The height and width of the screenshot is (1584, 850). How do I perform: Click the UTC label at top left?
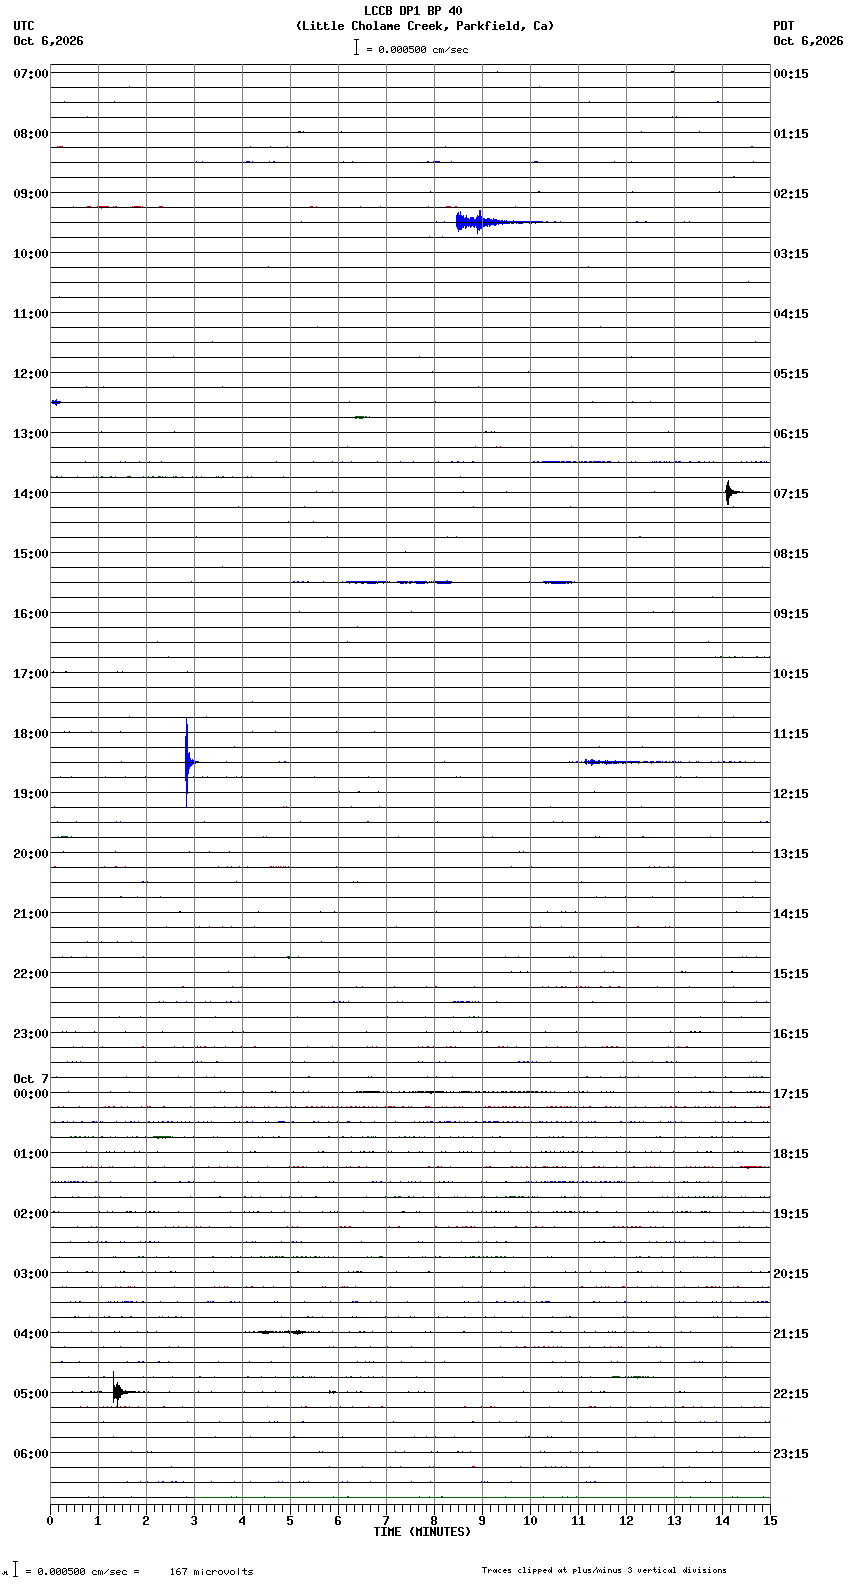pyautogui.click(x=24, y=26)
